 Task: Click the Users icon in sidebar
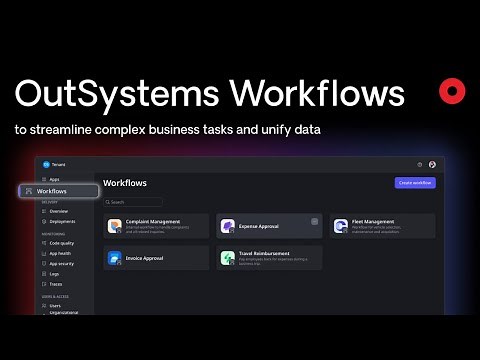(x=44, y=306)
